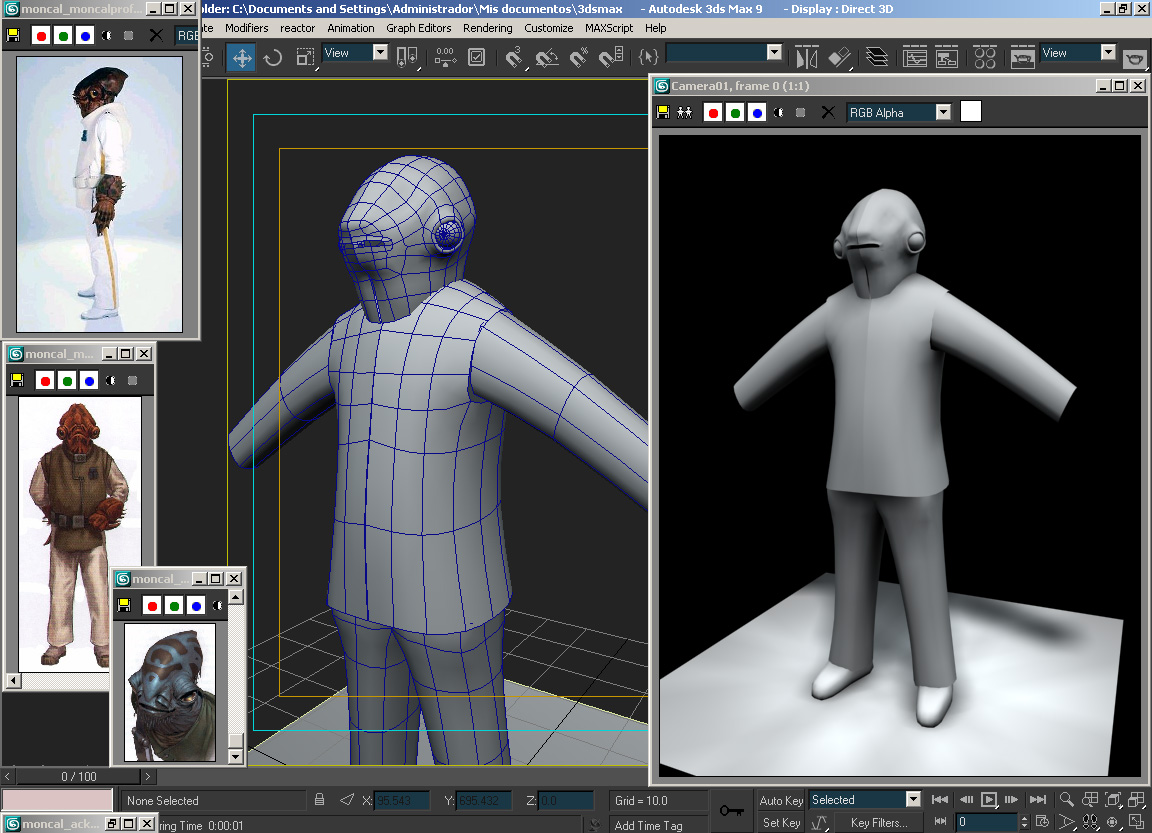Click the Set Keys key icon

click(732, 811)
